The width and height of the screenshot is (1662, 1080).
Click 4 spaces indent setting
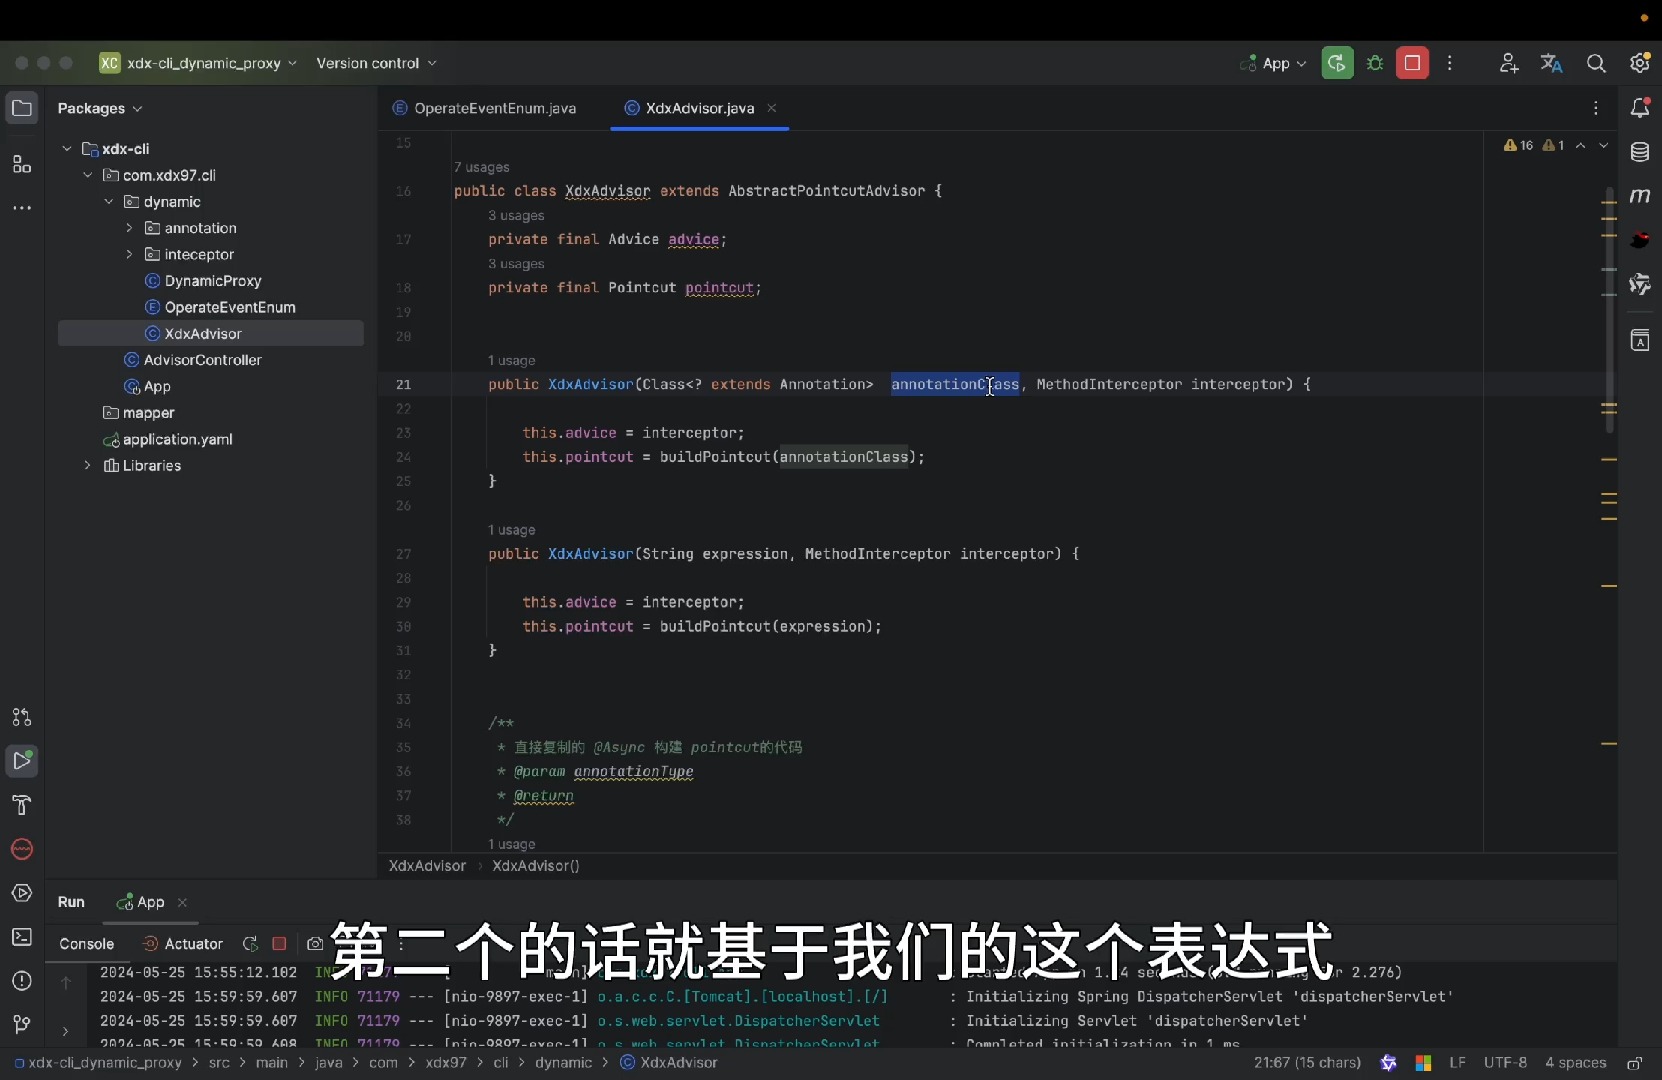tap(1575, 1063)
